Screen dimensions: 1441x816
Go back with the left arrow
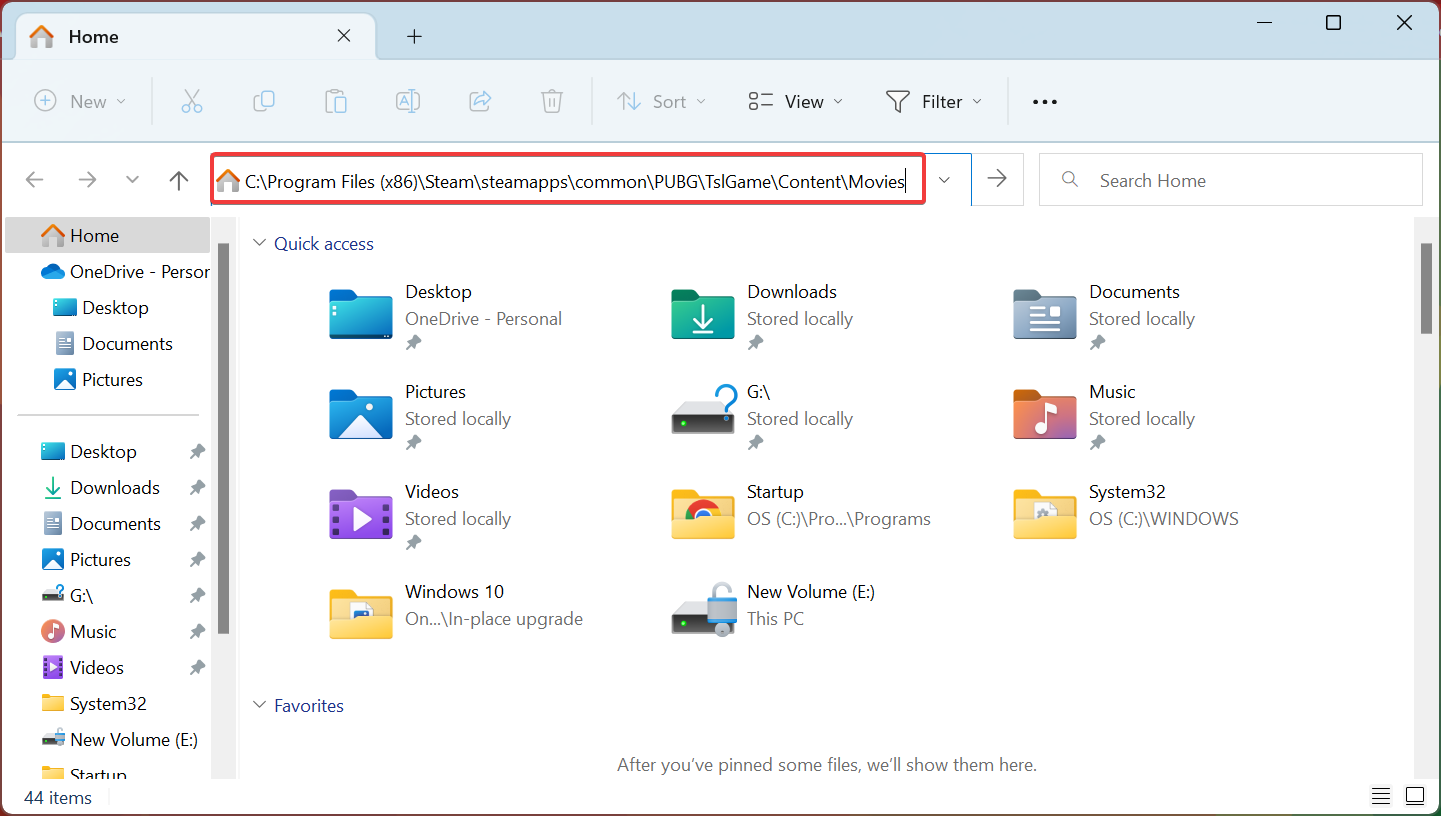pyautogui.click(x=35, y=180)
